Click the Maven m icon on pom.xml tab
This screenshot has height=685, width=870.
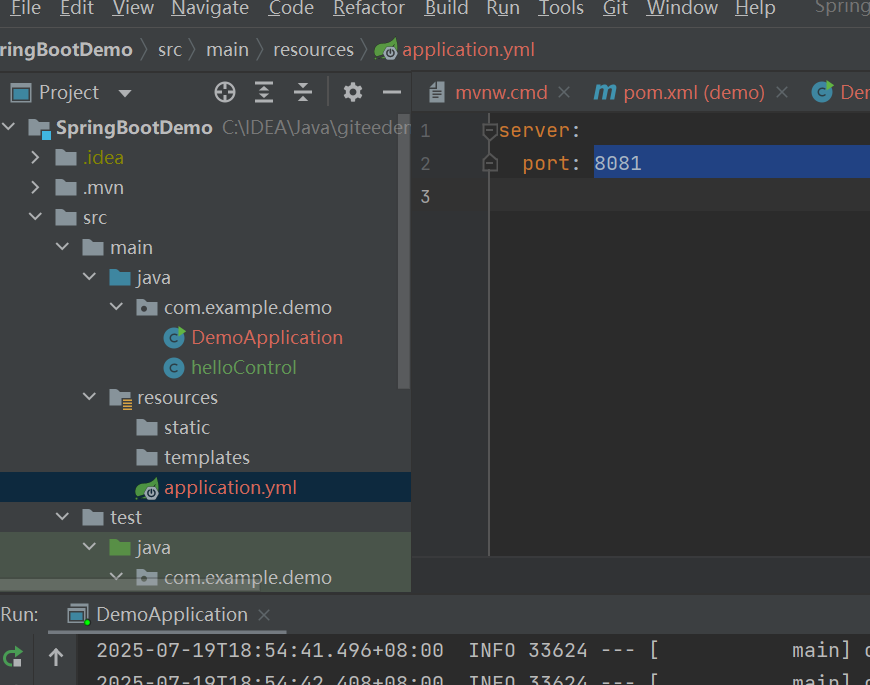coord(605,92)
